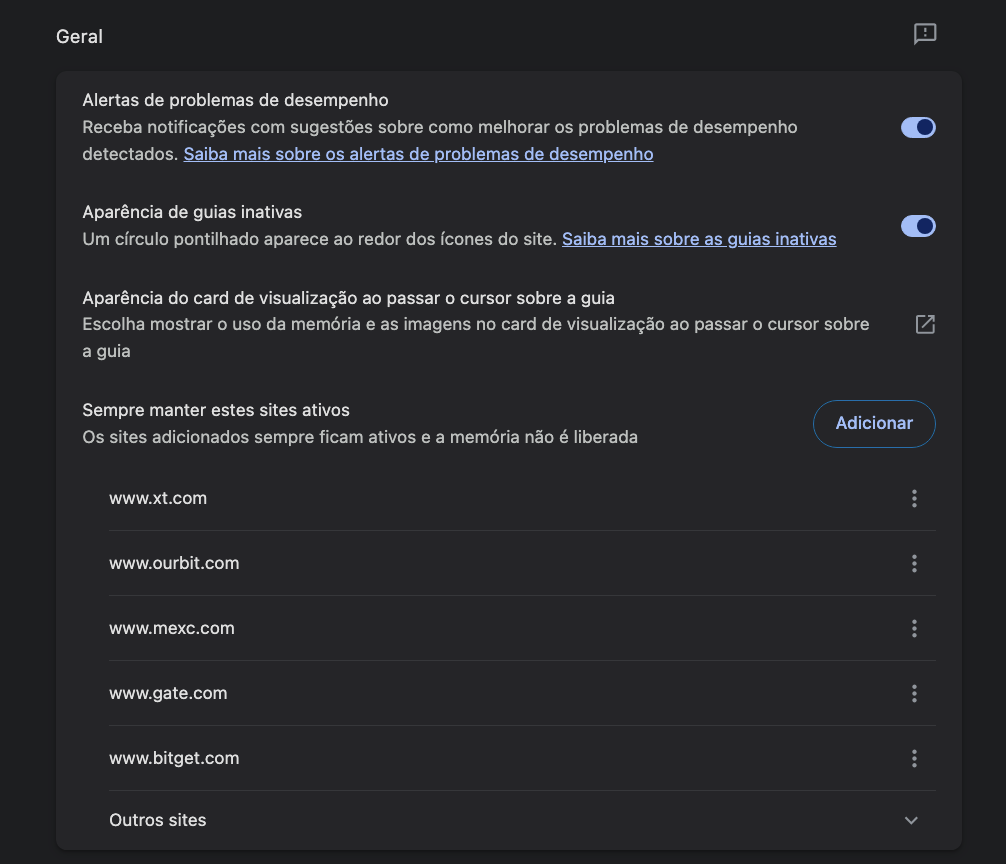Expand the Outros sites chevron
The width and height of the screenshot is (1006, 864).
coord(911,821)
